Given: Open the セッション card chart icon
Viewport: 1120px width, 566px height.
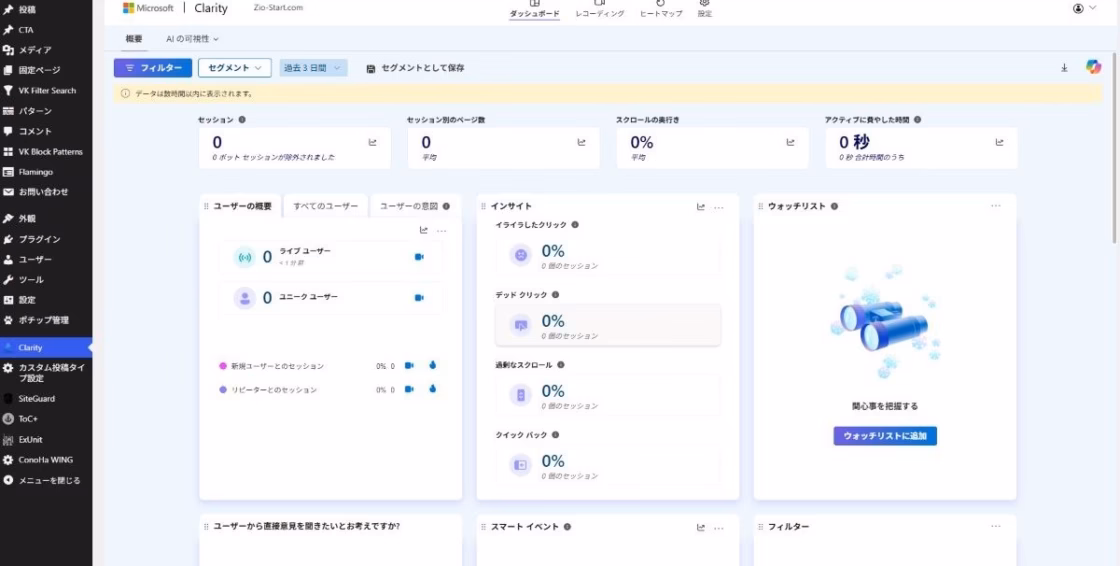Looking at the screenshot, I should tap(372, 142).
